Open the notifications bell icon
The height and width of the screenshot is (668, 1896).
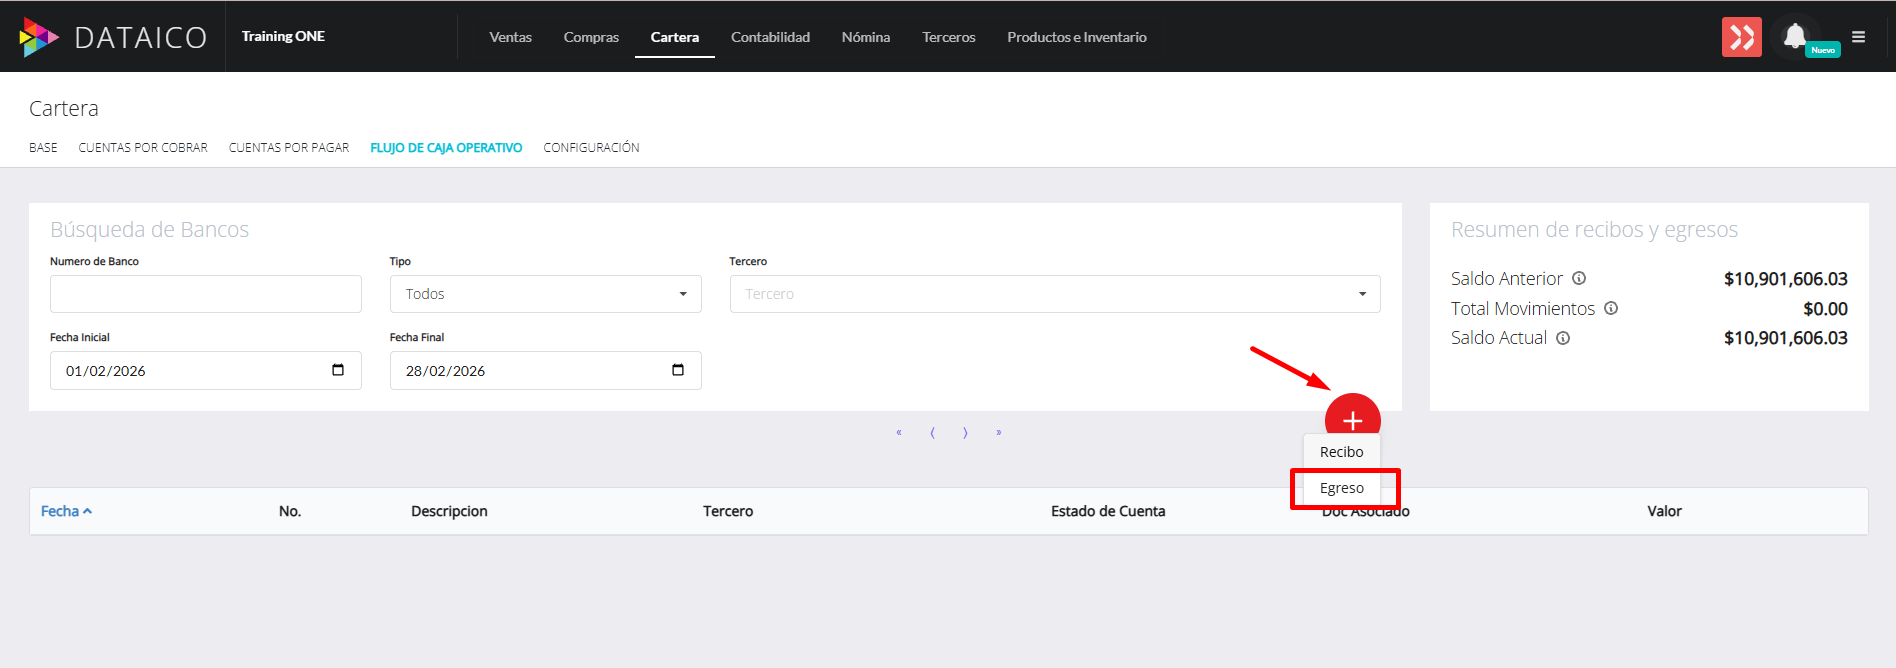click(1795, 37)
